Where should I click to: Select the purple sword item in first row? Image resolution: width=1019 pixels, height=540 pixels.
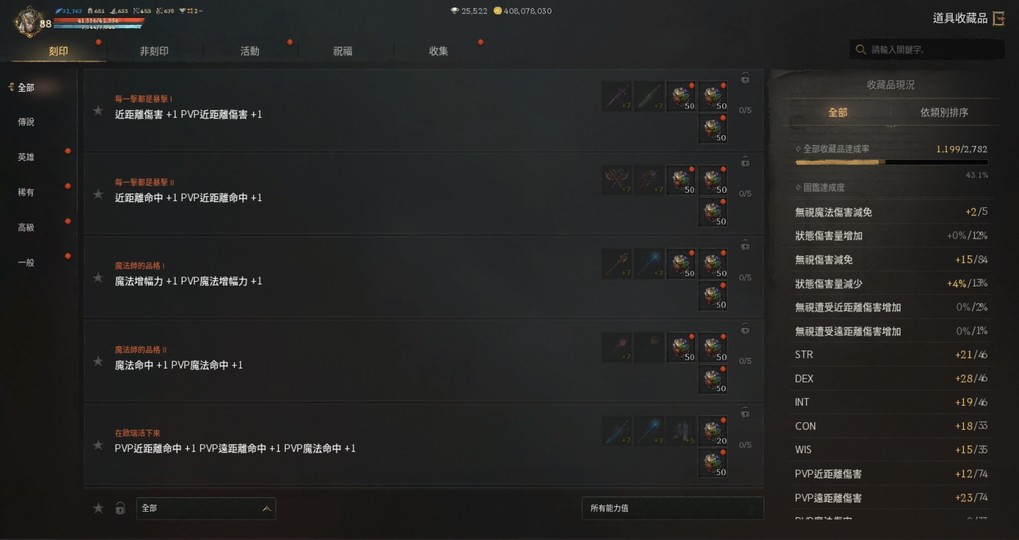[616, 96]
